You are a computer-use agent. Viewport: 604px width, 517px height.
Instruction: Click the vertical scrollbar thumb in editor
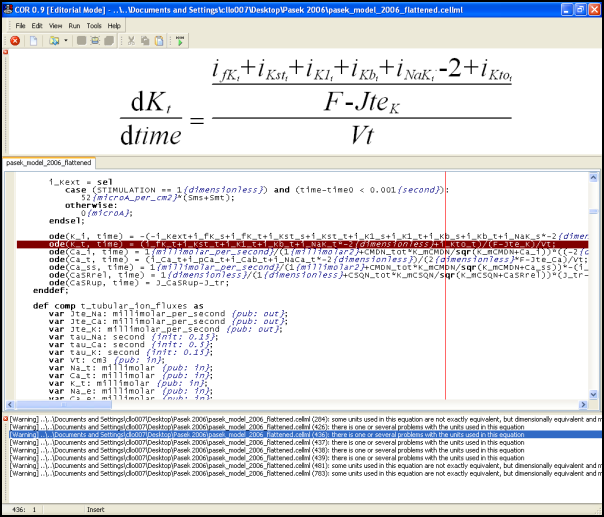click(593, 212)
